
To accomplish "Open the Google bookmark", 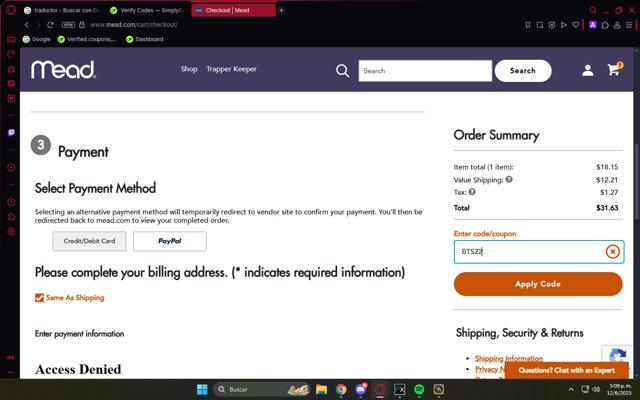I will pos(37,39).
